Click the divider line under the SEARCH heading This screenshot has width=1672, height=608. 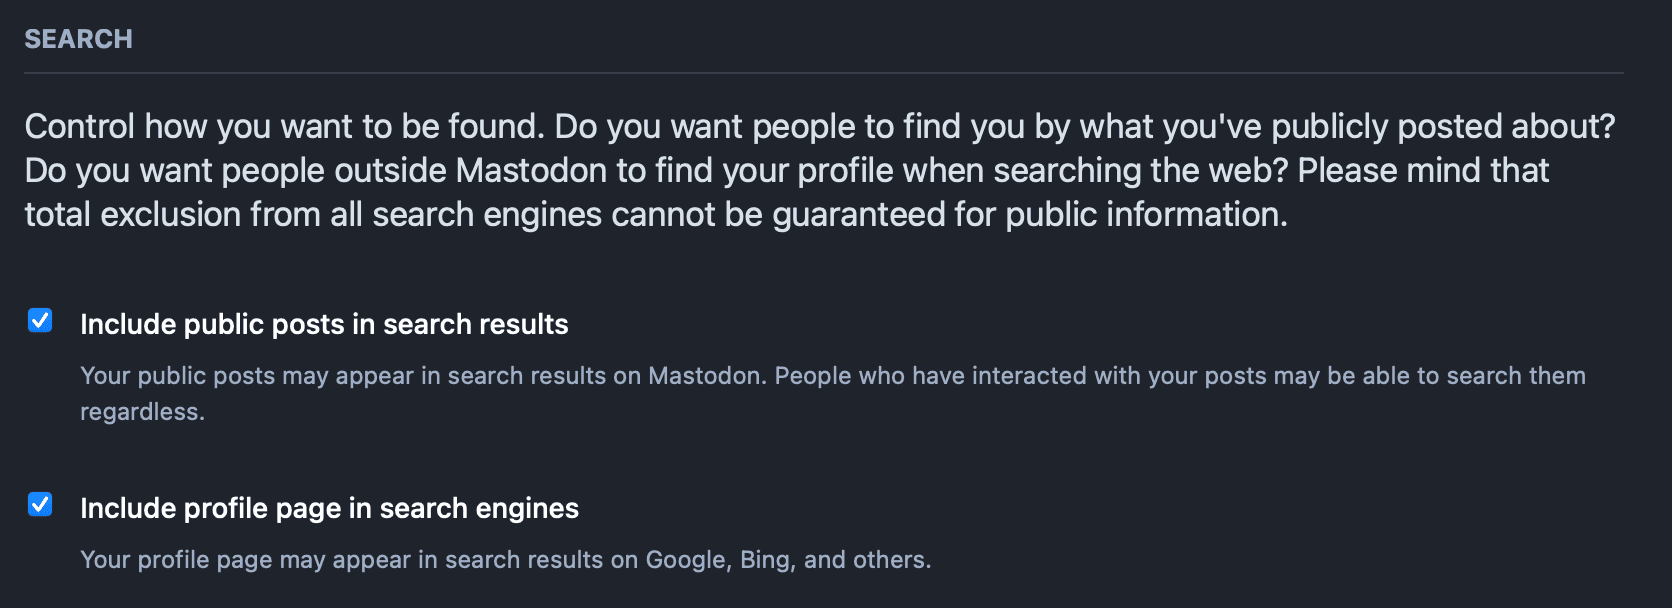(824, 73)
